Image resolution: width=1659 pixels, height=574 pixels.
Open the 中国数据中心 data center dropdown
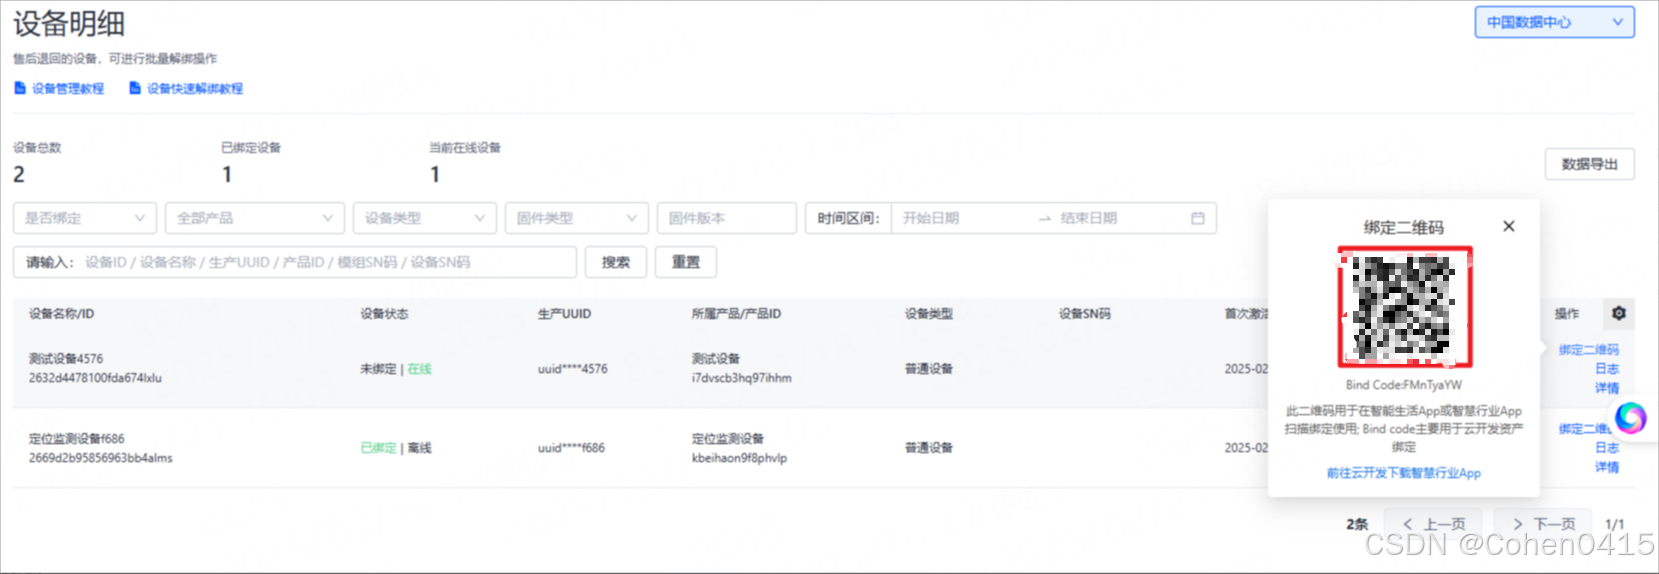click(1554, 22)
